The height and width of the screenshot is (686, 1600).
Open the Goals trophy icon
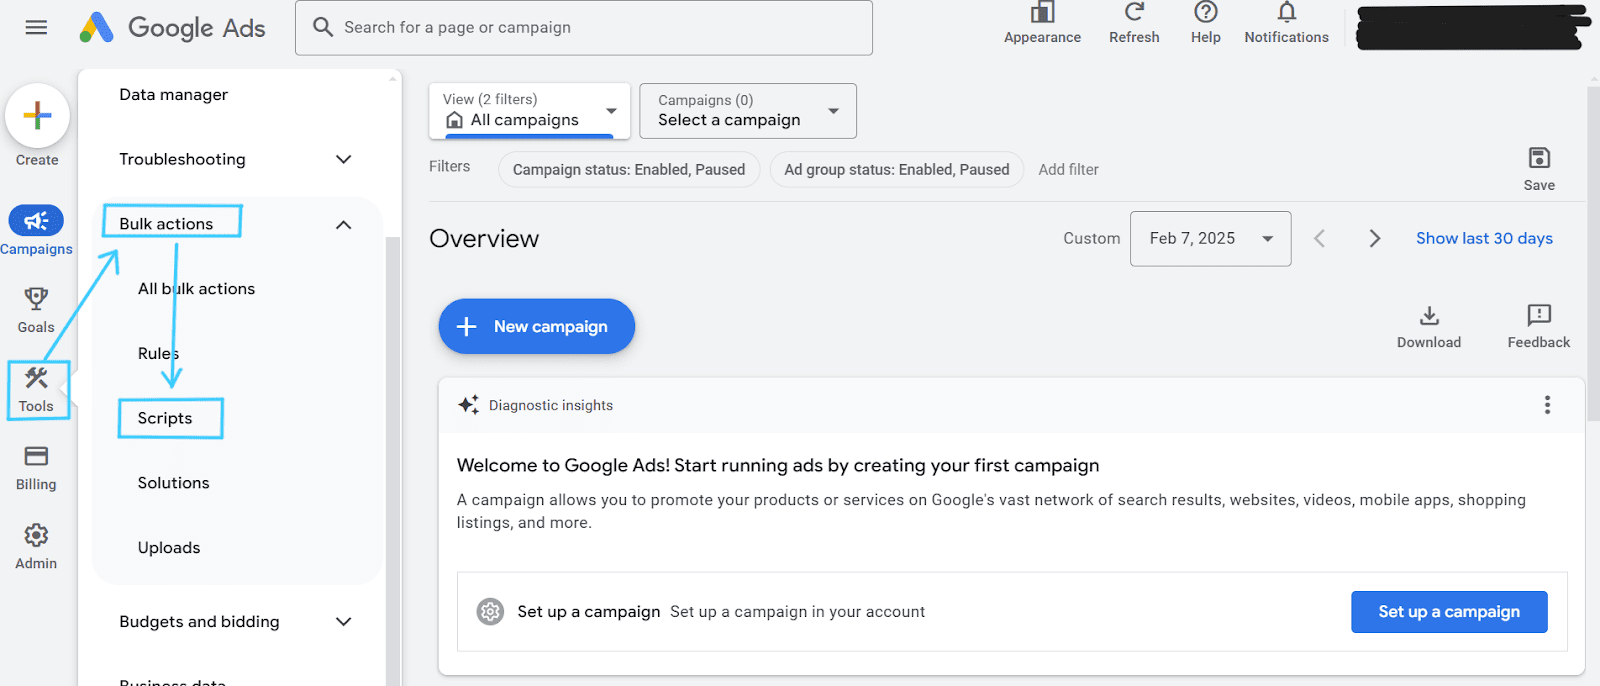[x=36, y=299]
